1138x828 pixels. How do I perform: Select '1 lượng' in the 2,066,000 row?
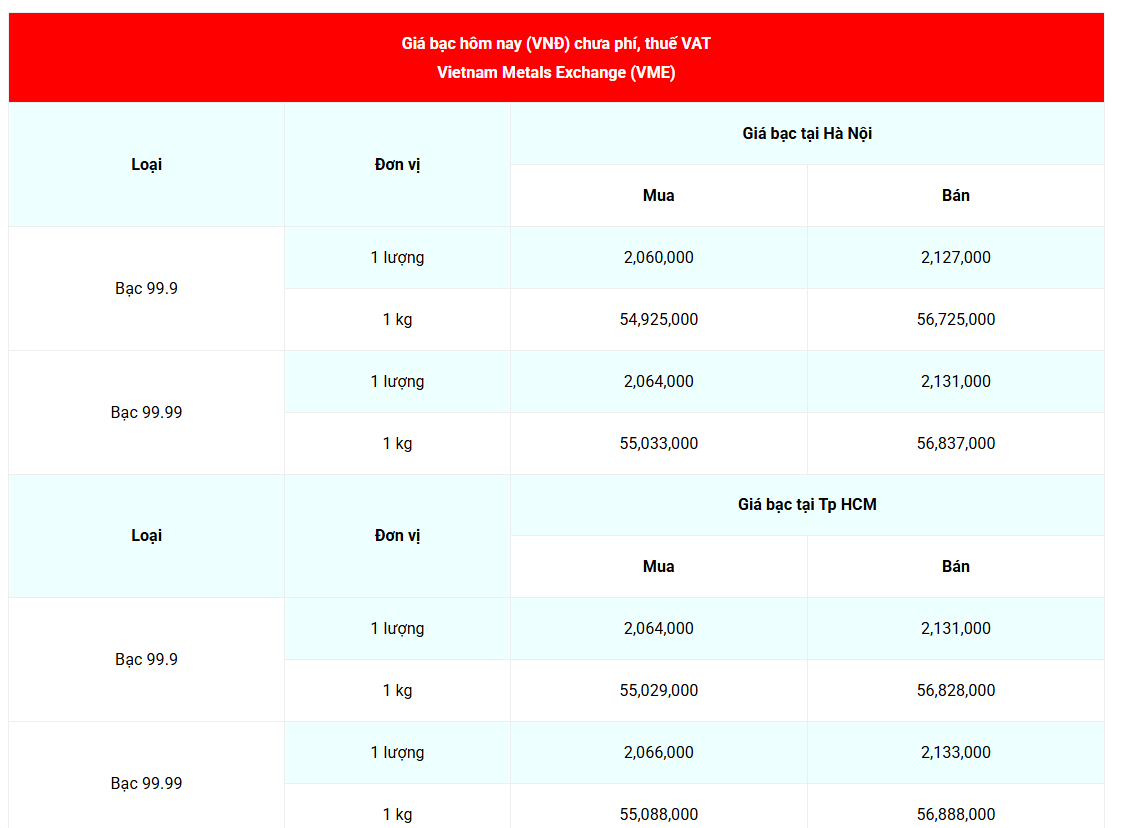click(397, 753)
